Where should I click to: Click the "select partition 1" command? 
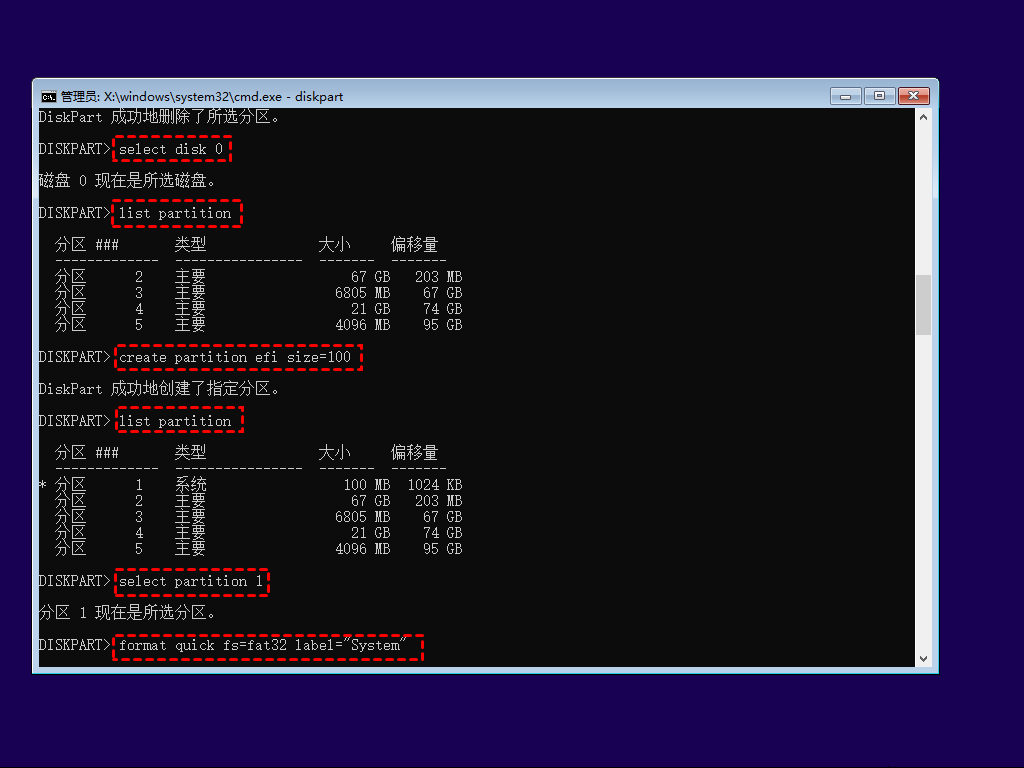pos(191,581)
